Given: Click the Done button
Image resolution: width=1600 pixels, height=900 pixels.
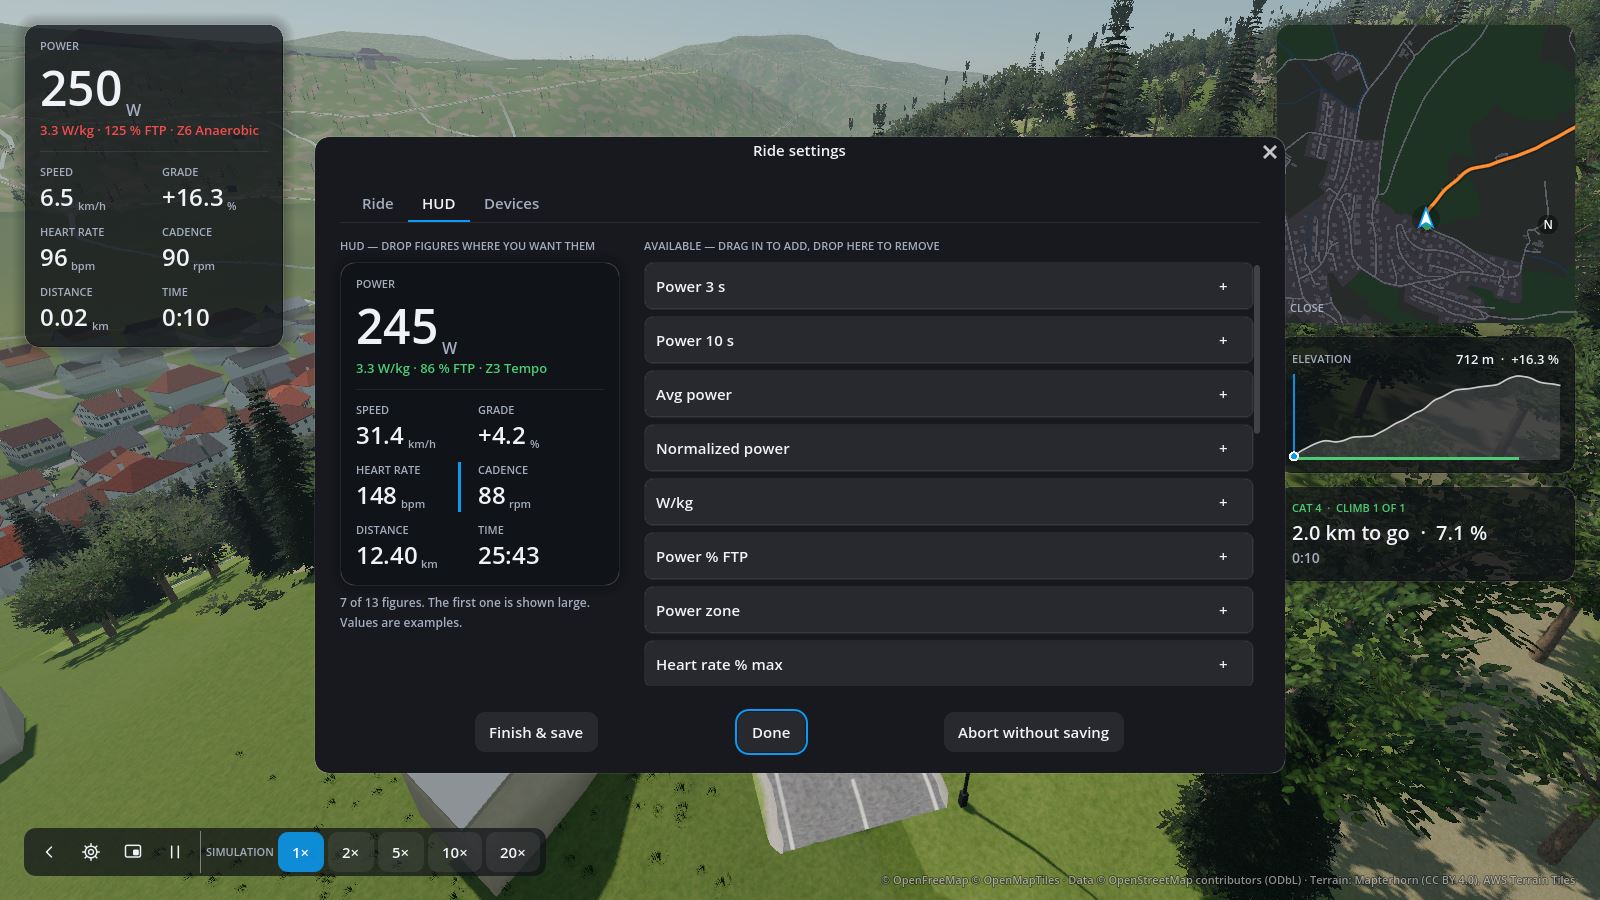Looking at the screenshot, I should 771,732.
